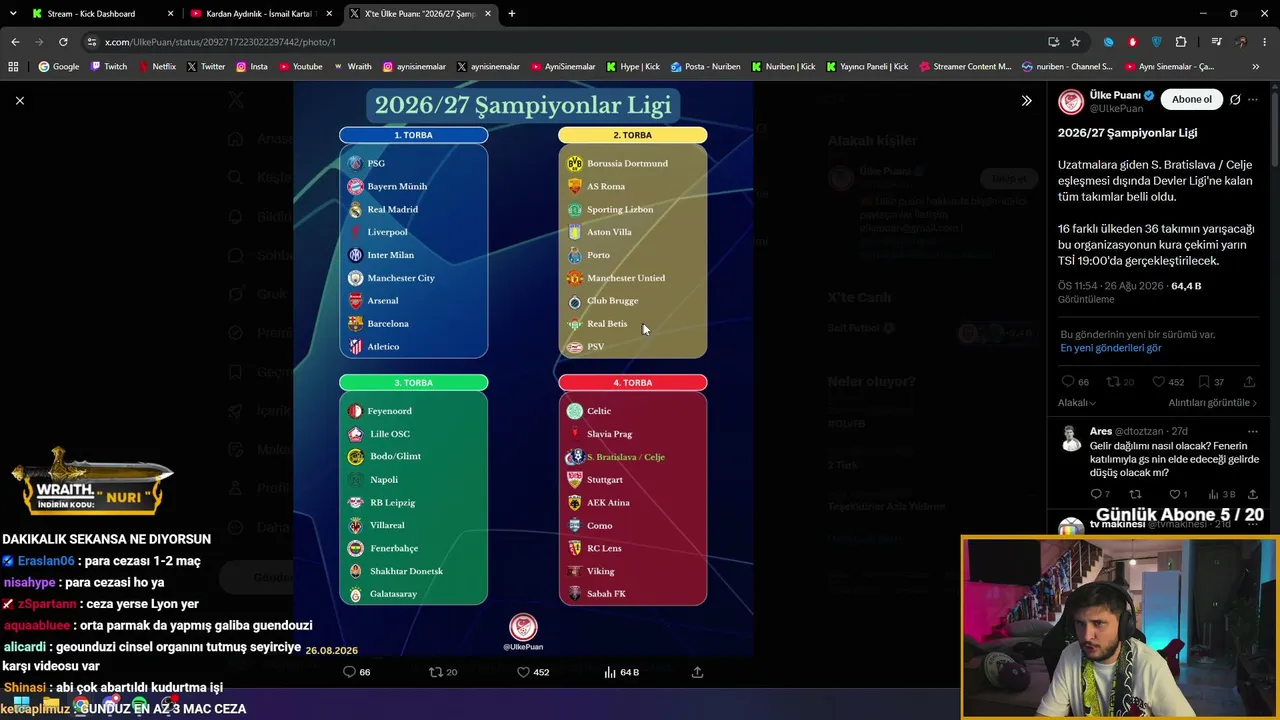The height and width of the screenshot is (720, 1280).
Task: Open the Twitch bookmark
Action: point(109,67)
